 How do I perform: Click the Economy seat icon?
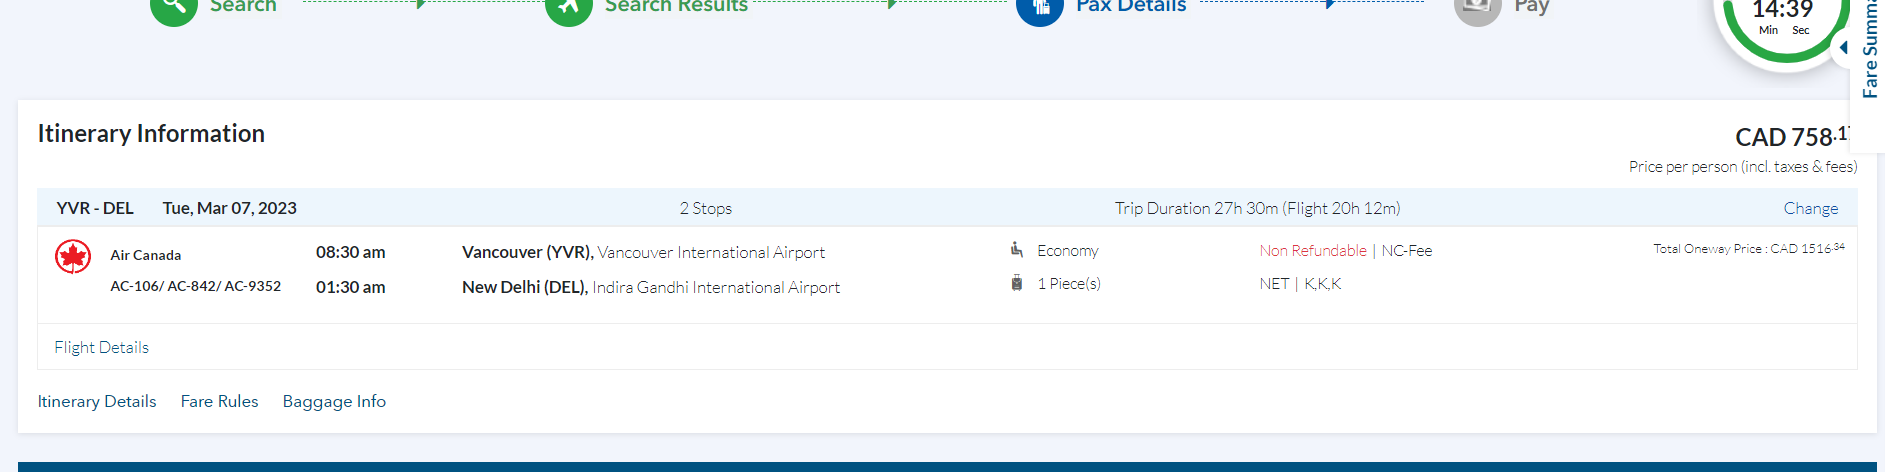1016,250
